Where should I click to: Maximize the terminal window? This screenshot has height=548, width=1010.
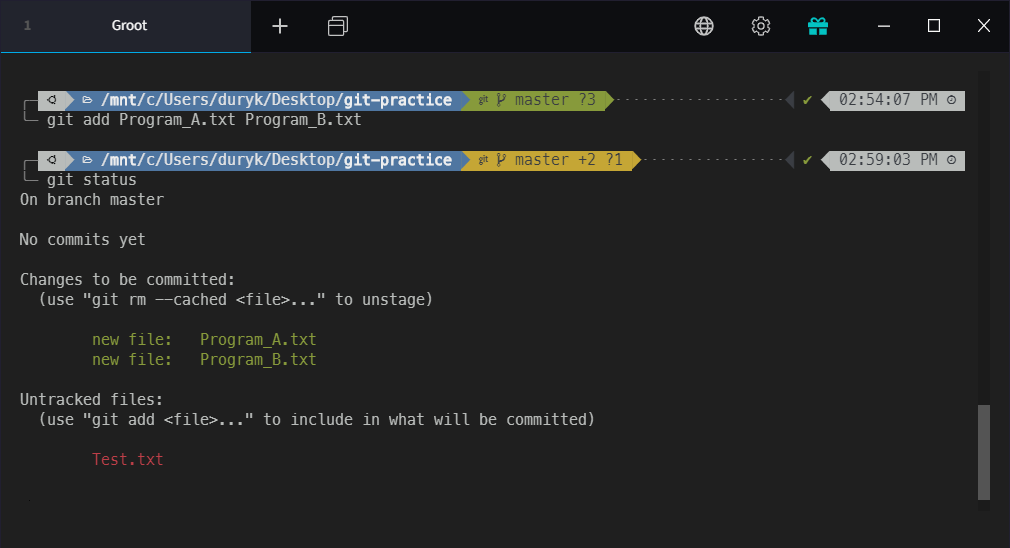click(x=933, y=26)
